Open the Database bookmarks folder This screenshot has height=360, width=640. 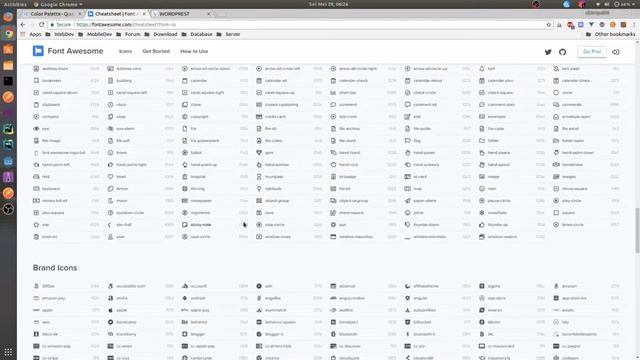197,34
